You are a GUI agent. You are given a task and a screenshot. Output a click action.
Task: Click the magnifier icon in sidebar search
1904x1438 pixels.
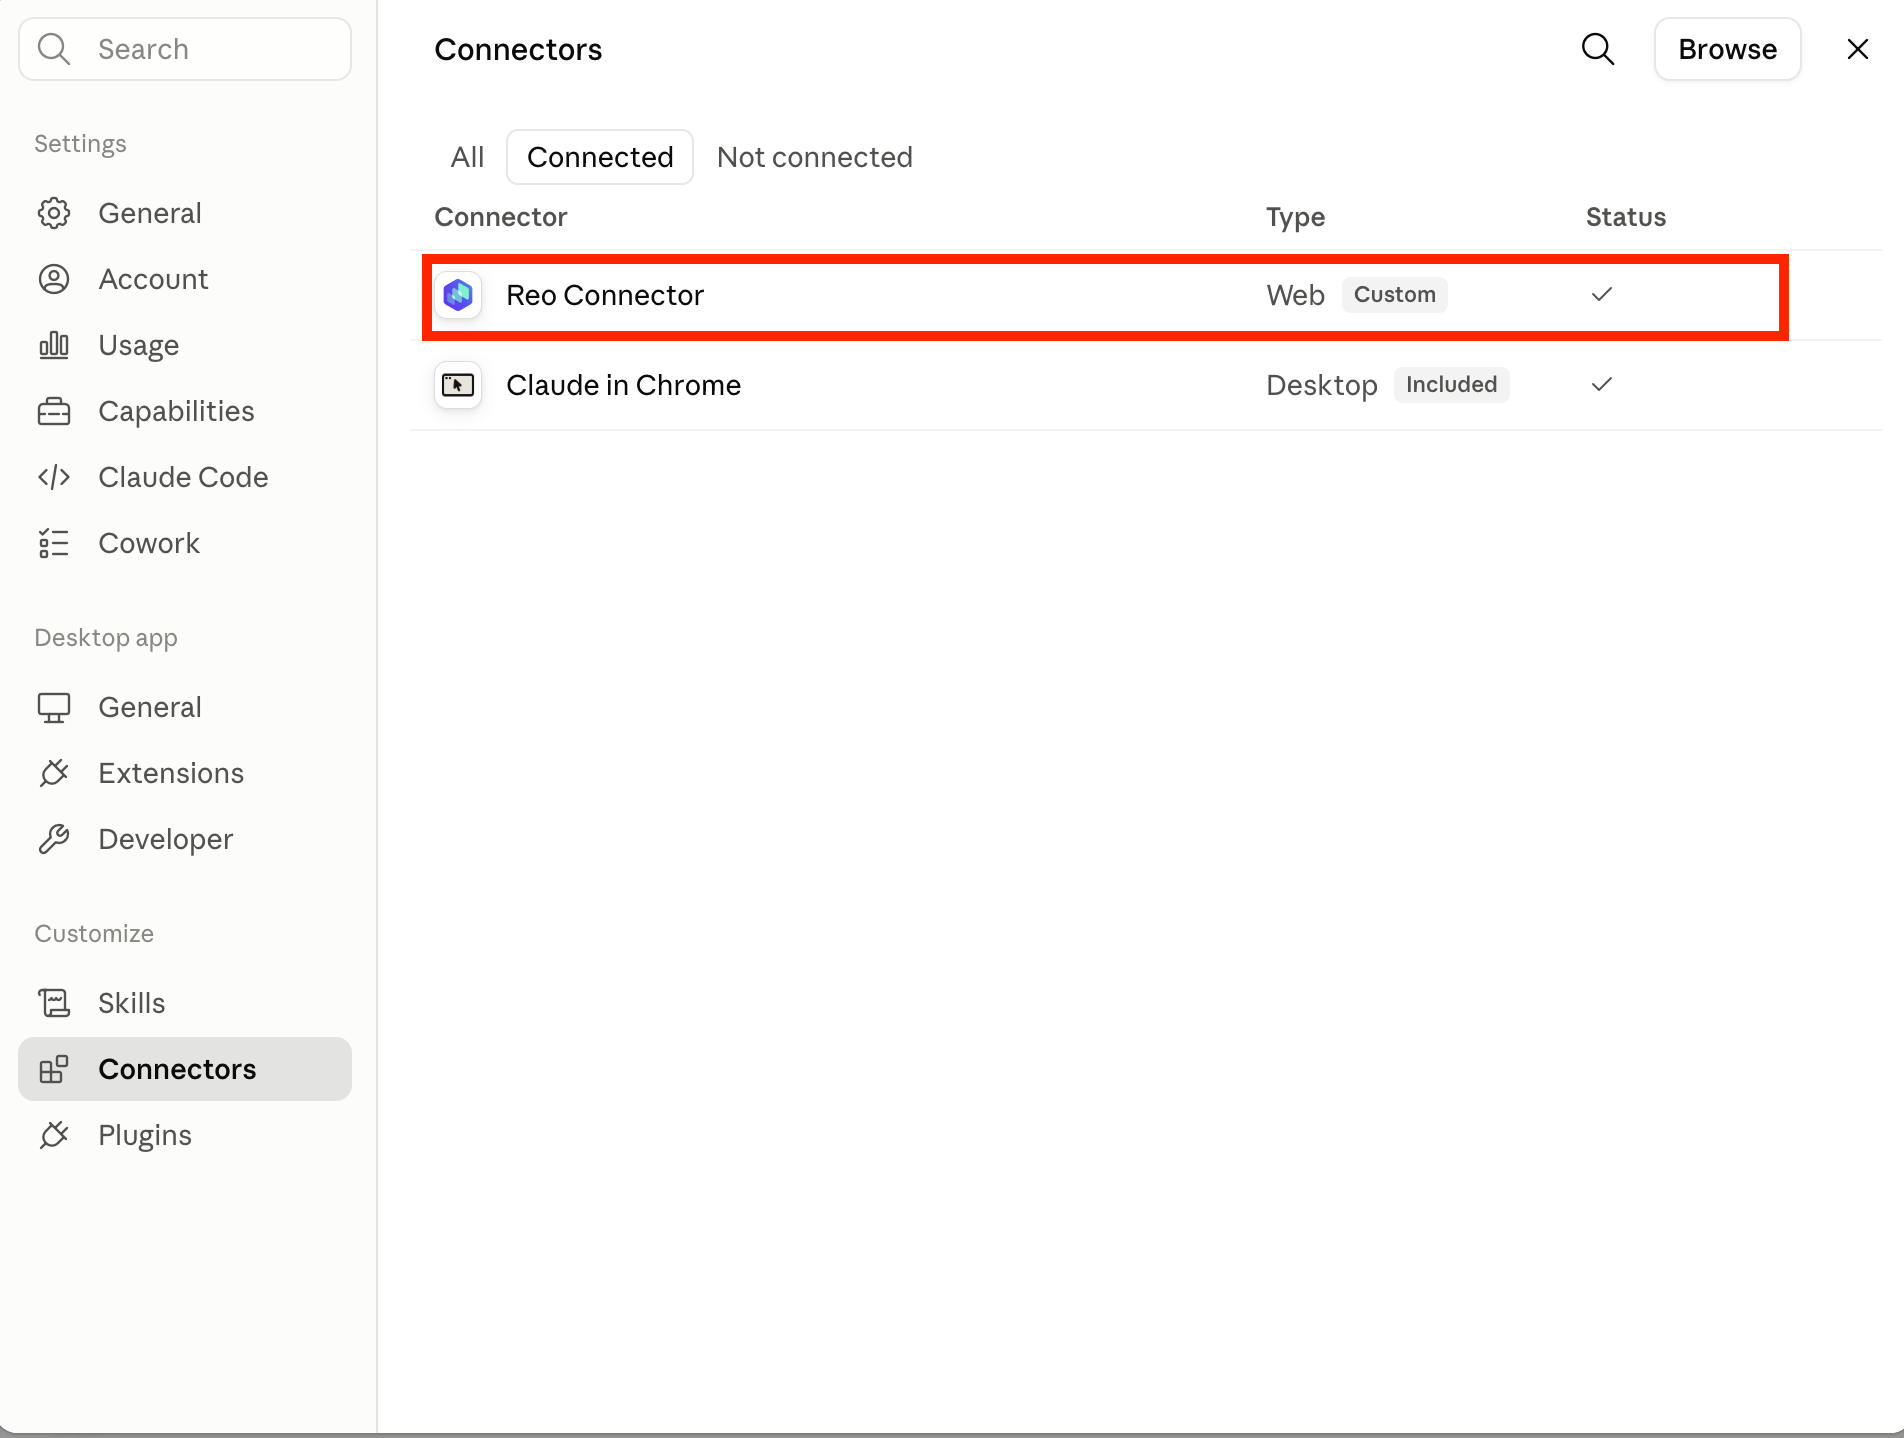coord(54,49)
